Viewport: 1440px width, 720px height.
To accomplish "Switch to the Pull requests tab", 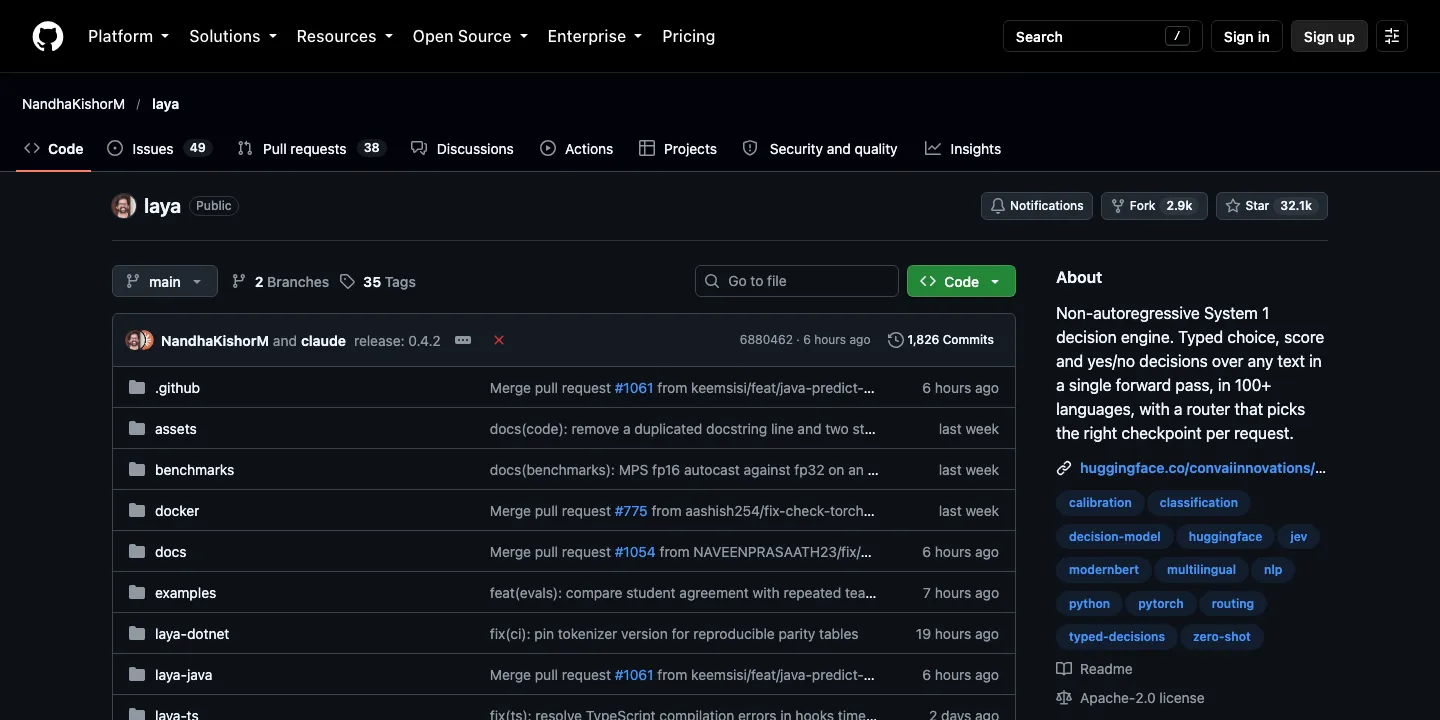I will coord(311,149).
